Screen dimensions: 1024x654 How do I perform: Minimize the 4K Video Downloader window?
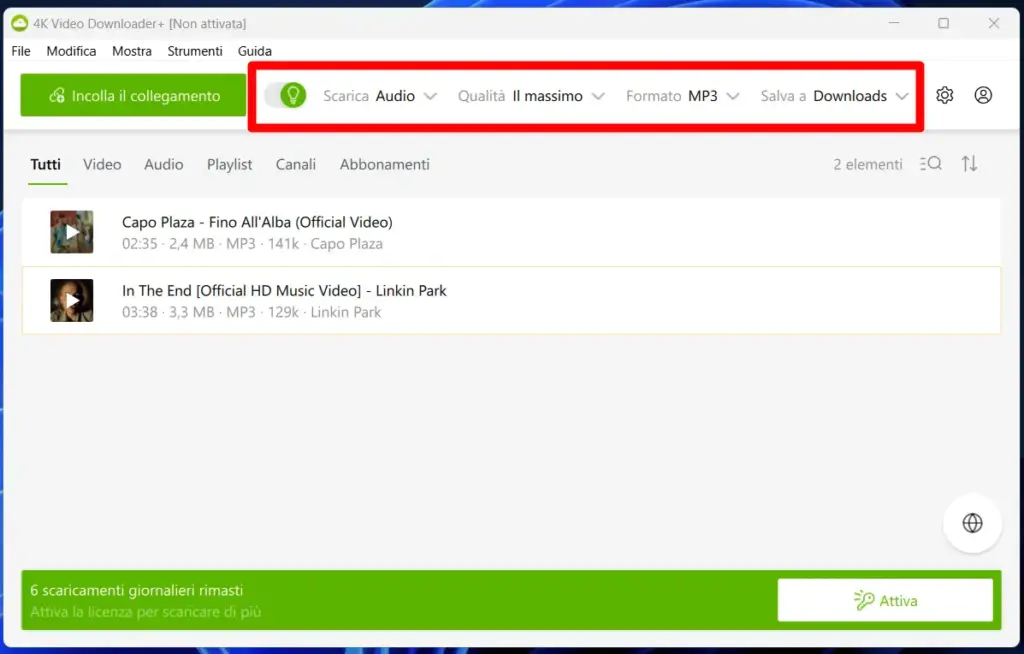(894, 23)
